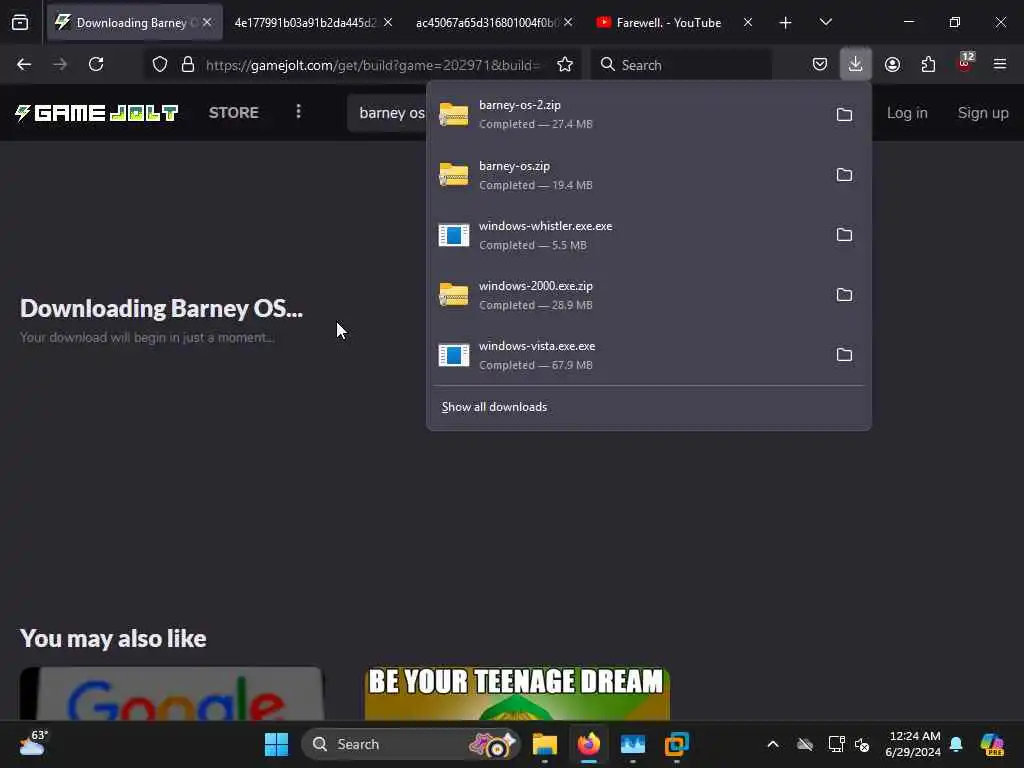The image size is (1024, 768).
Task: Open the weather widget showing 63°
Action: tap(33, 743)
